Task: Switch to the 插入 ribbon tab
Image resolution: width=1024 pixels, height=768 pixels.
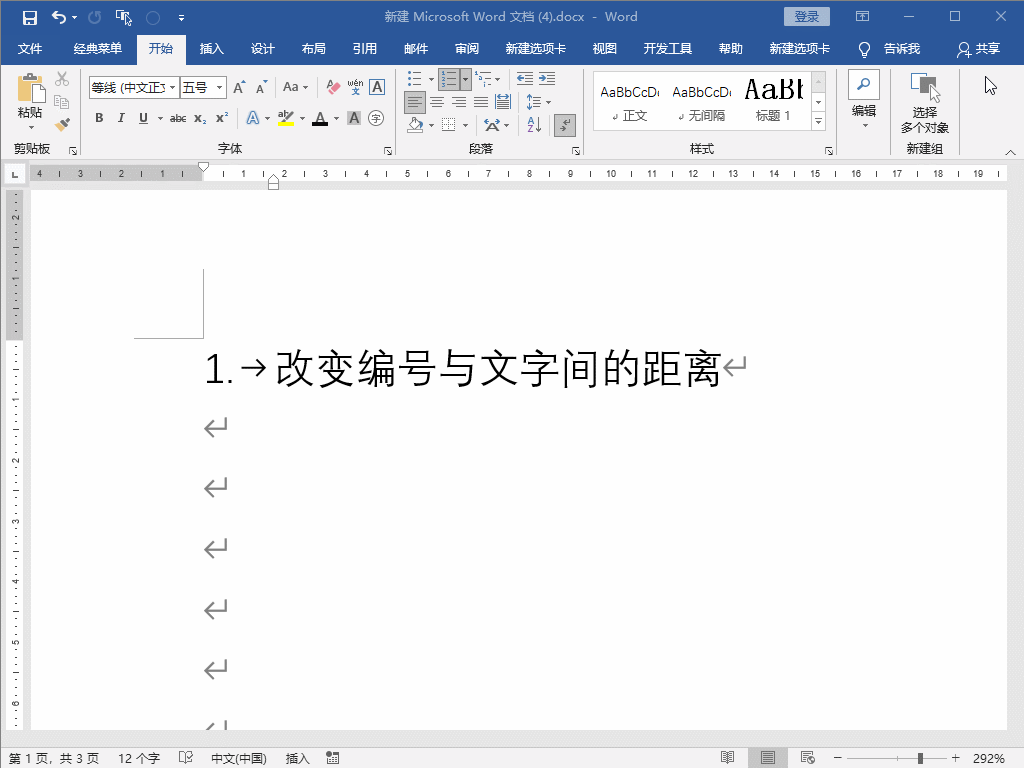Action: coord(212,48)
